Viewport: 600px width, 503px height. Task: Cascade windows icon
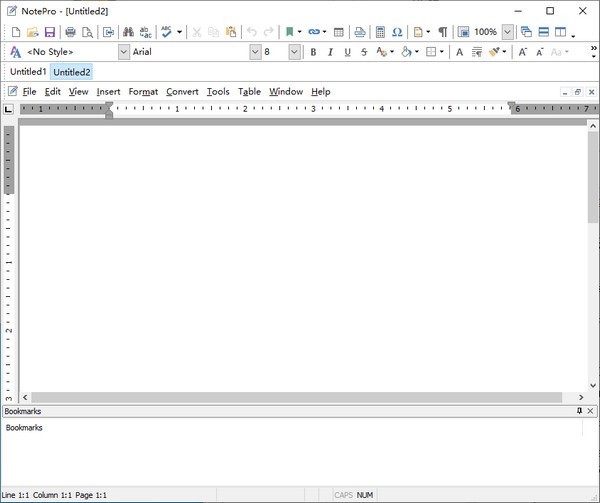pyautogui.click(x=527, y=32)
